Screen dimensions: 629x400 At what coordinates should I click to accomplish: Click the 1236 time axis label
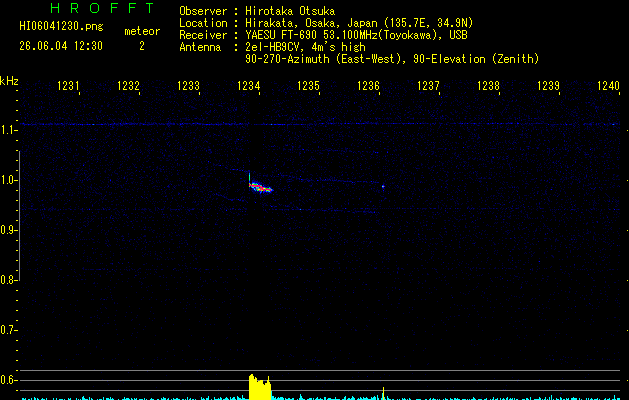point(368,85)
